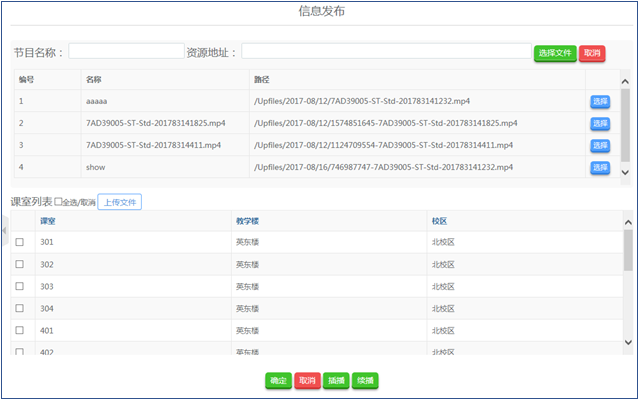
Task: Click the classroom number 303
Action: [47, 286]
